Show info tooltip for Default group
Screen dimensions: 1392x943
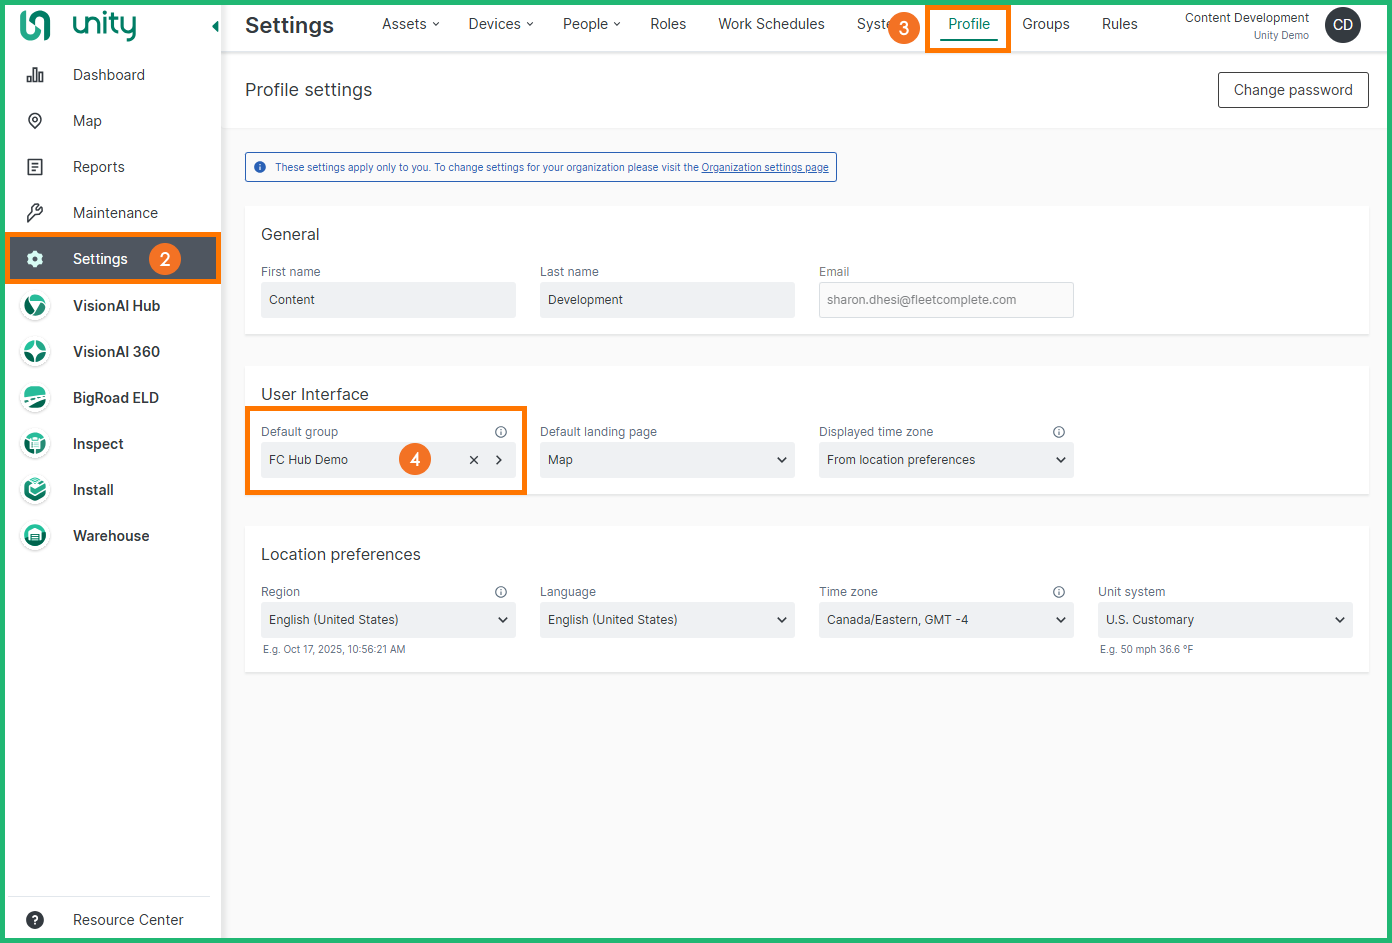[501, 432]
